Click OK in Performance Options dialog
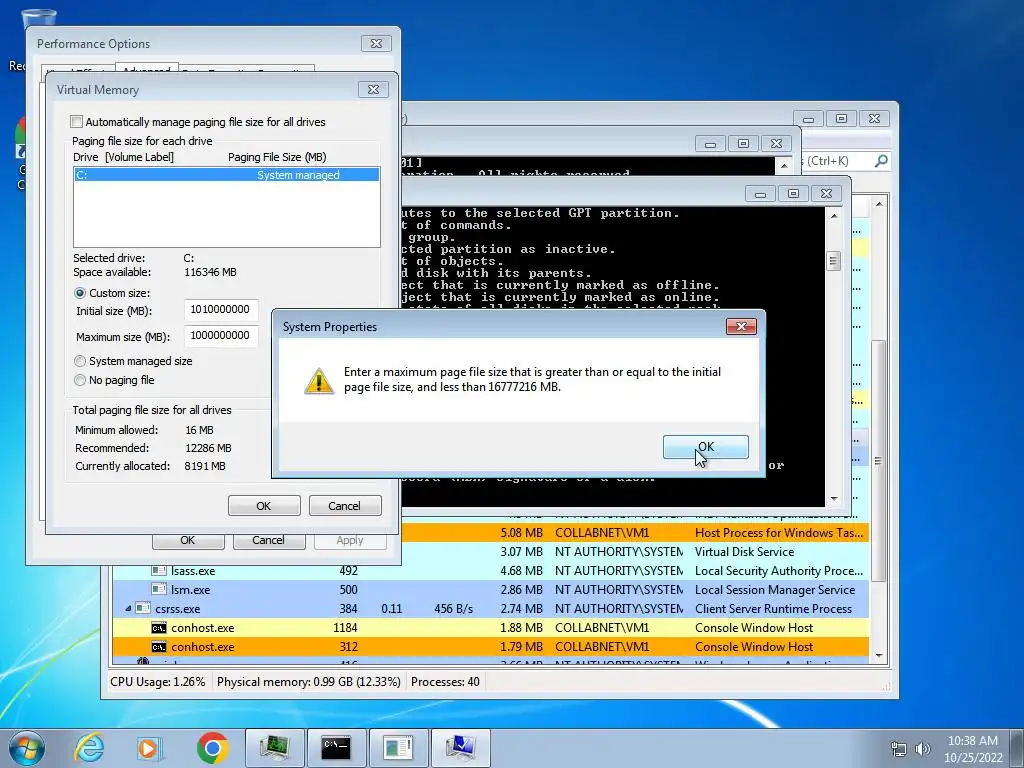The height and width of the screenshot is (768, 1024). 188,541
